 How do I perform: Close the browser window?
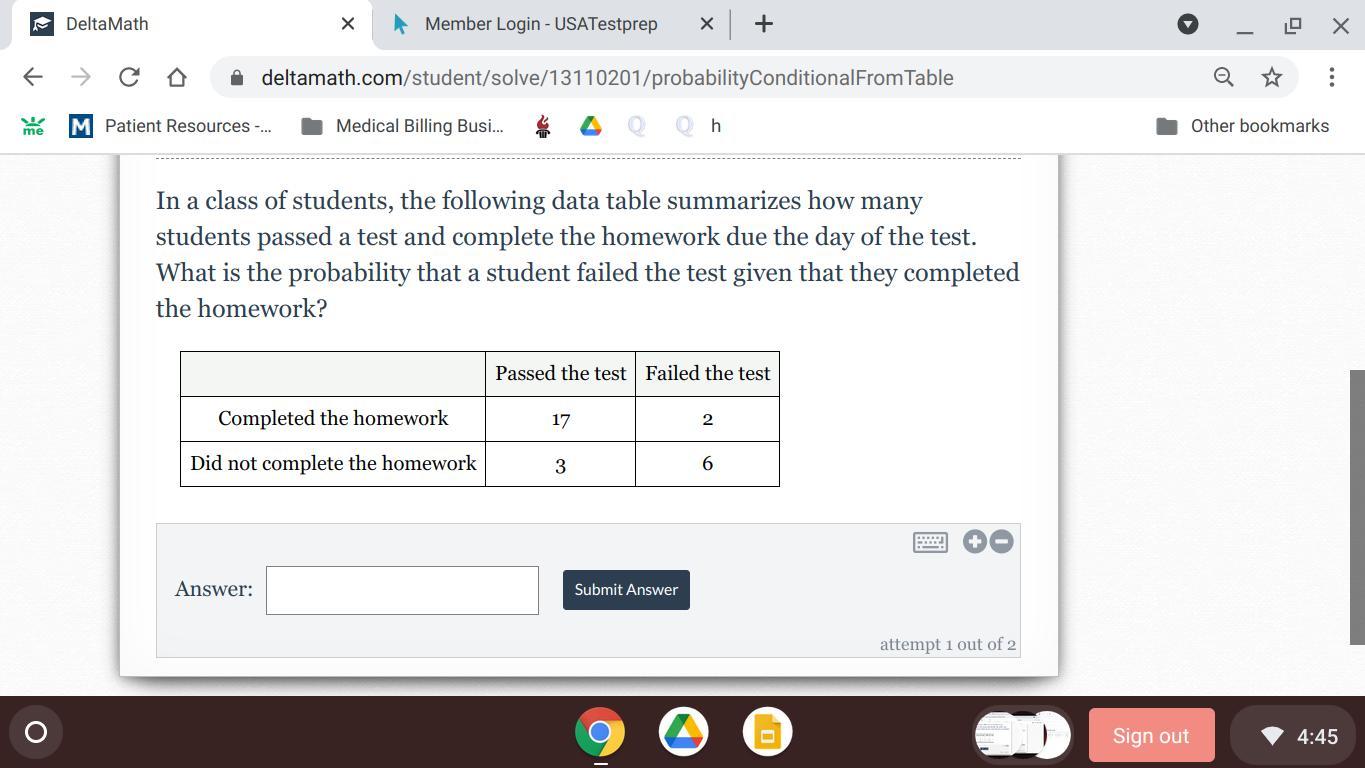click(x=1341, y=25)
